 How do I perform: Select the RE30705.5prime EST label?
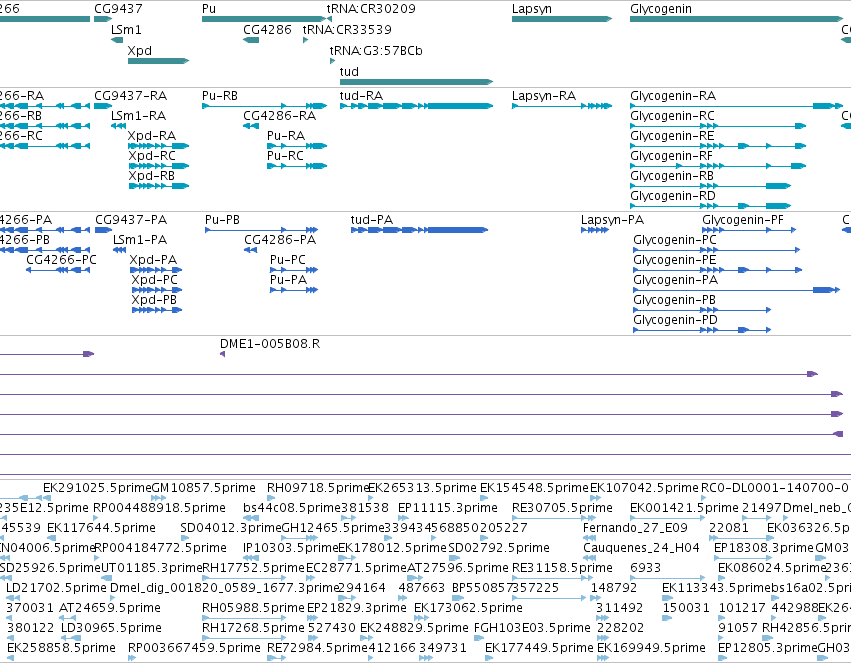[x=562, y=508]
